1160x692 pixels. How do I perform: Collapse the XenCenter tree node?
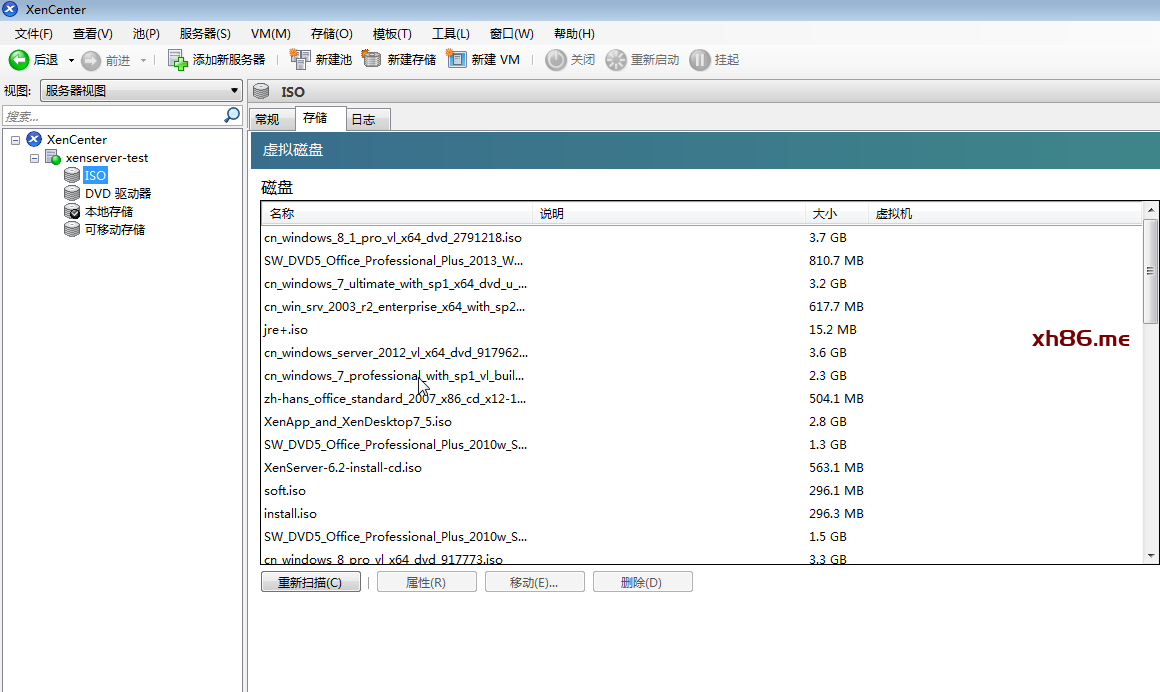[x=16, y=140]
